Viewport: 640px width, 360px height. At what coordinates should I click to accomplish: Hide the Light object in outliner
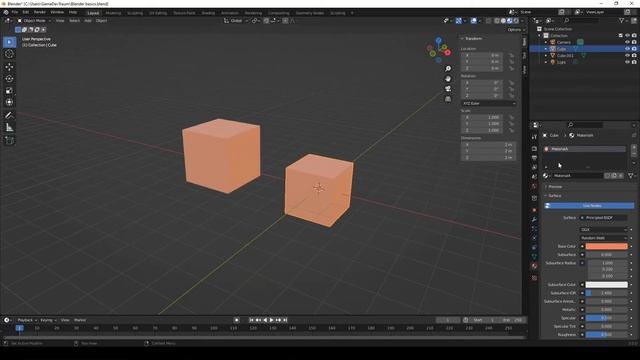[627, 62]
